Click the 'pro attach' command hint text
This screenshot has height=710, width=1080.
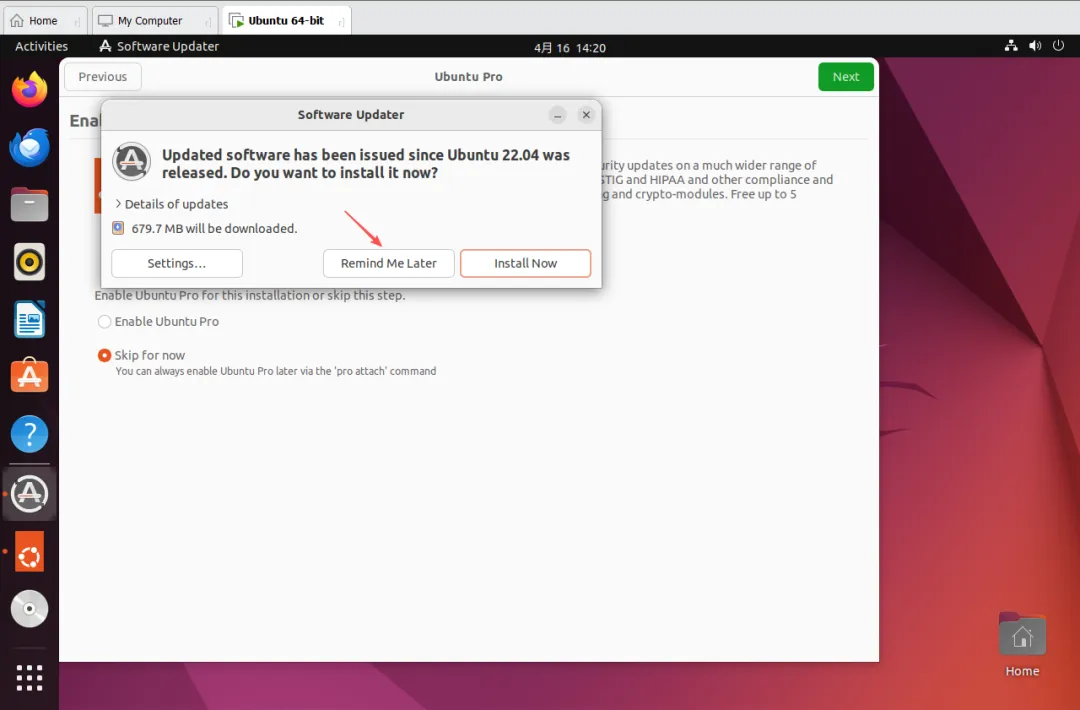(276, 371)
